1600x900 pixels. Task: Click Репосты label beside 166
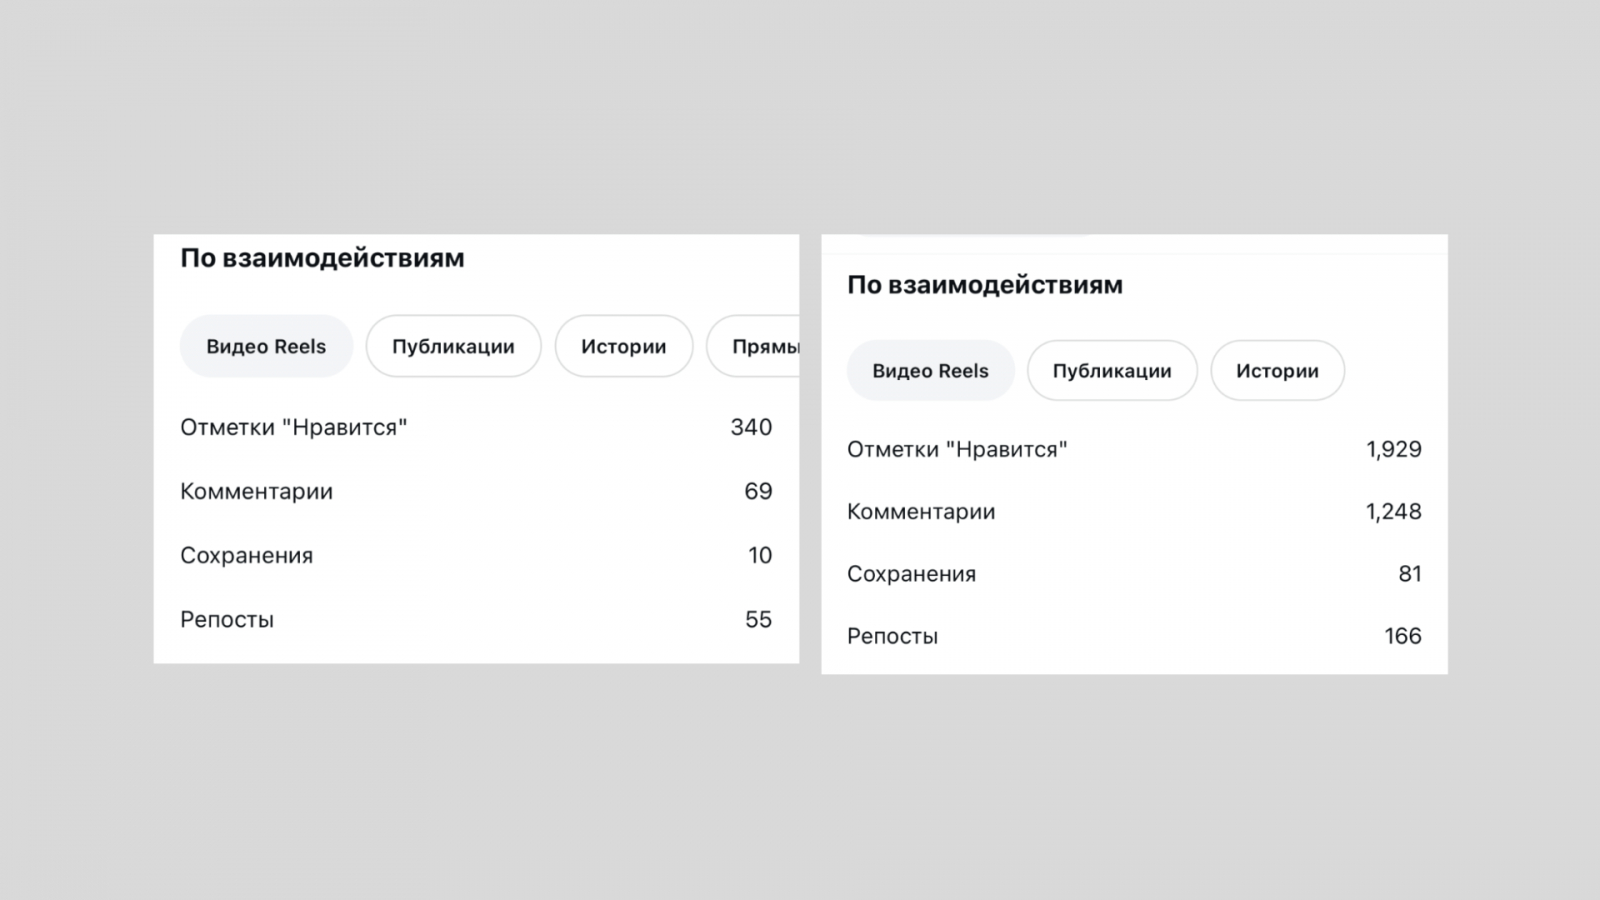892,636
